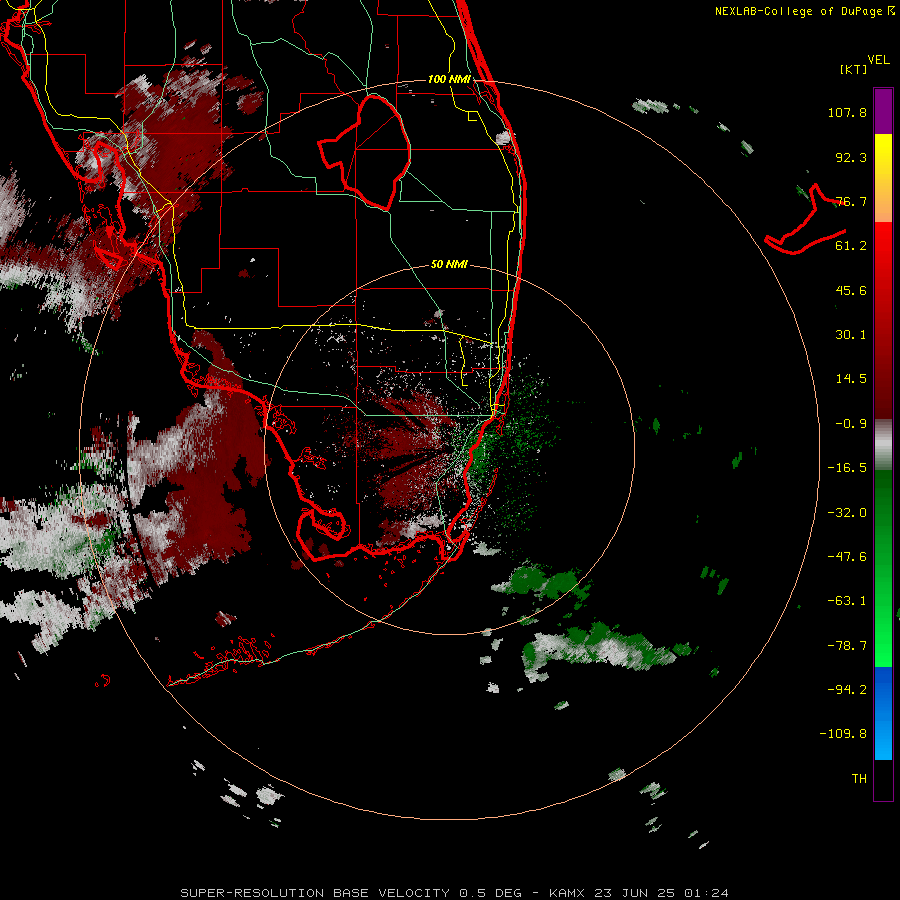The width and height of the screenshot is (900, 900).
Task: Click the 92.3 velocity scale value
Action: click(x=851, y=157)
